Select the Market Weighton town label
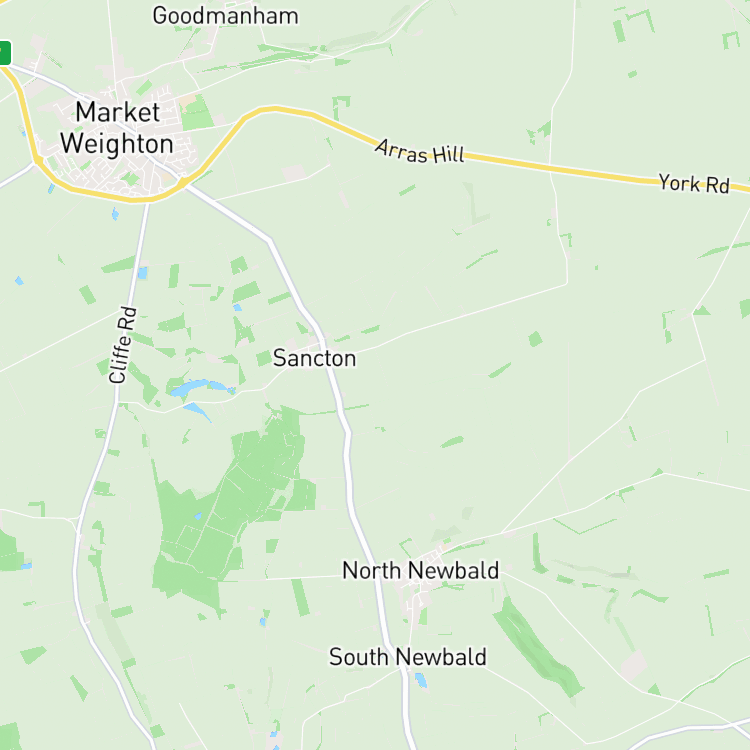Viewport: 750px width, 750px height. click(117, 128)
